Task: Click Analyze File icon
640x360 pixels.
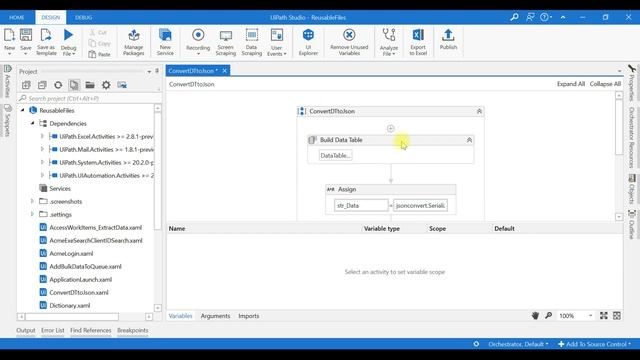Action: click(x=389, y=35)
